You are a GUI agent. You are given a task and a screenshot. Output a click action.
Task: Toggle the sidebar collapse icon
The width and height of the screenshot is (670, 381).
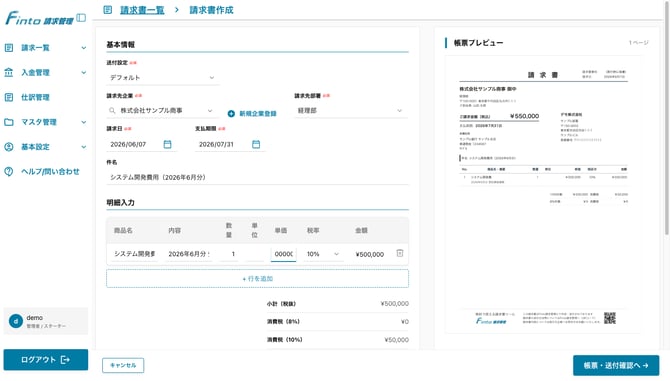click(81, 18)
